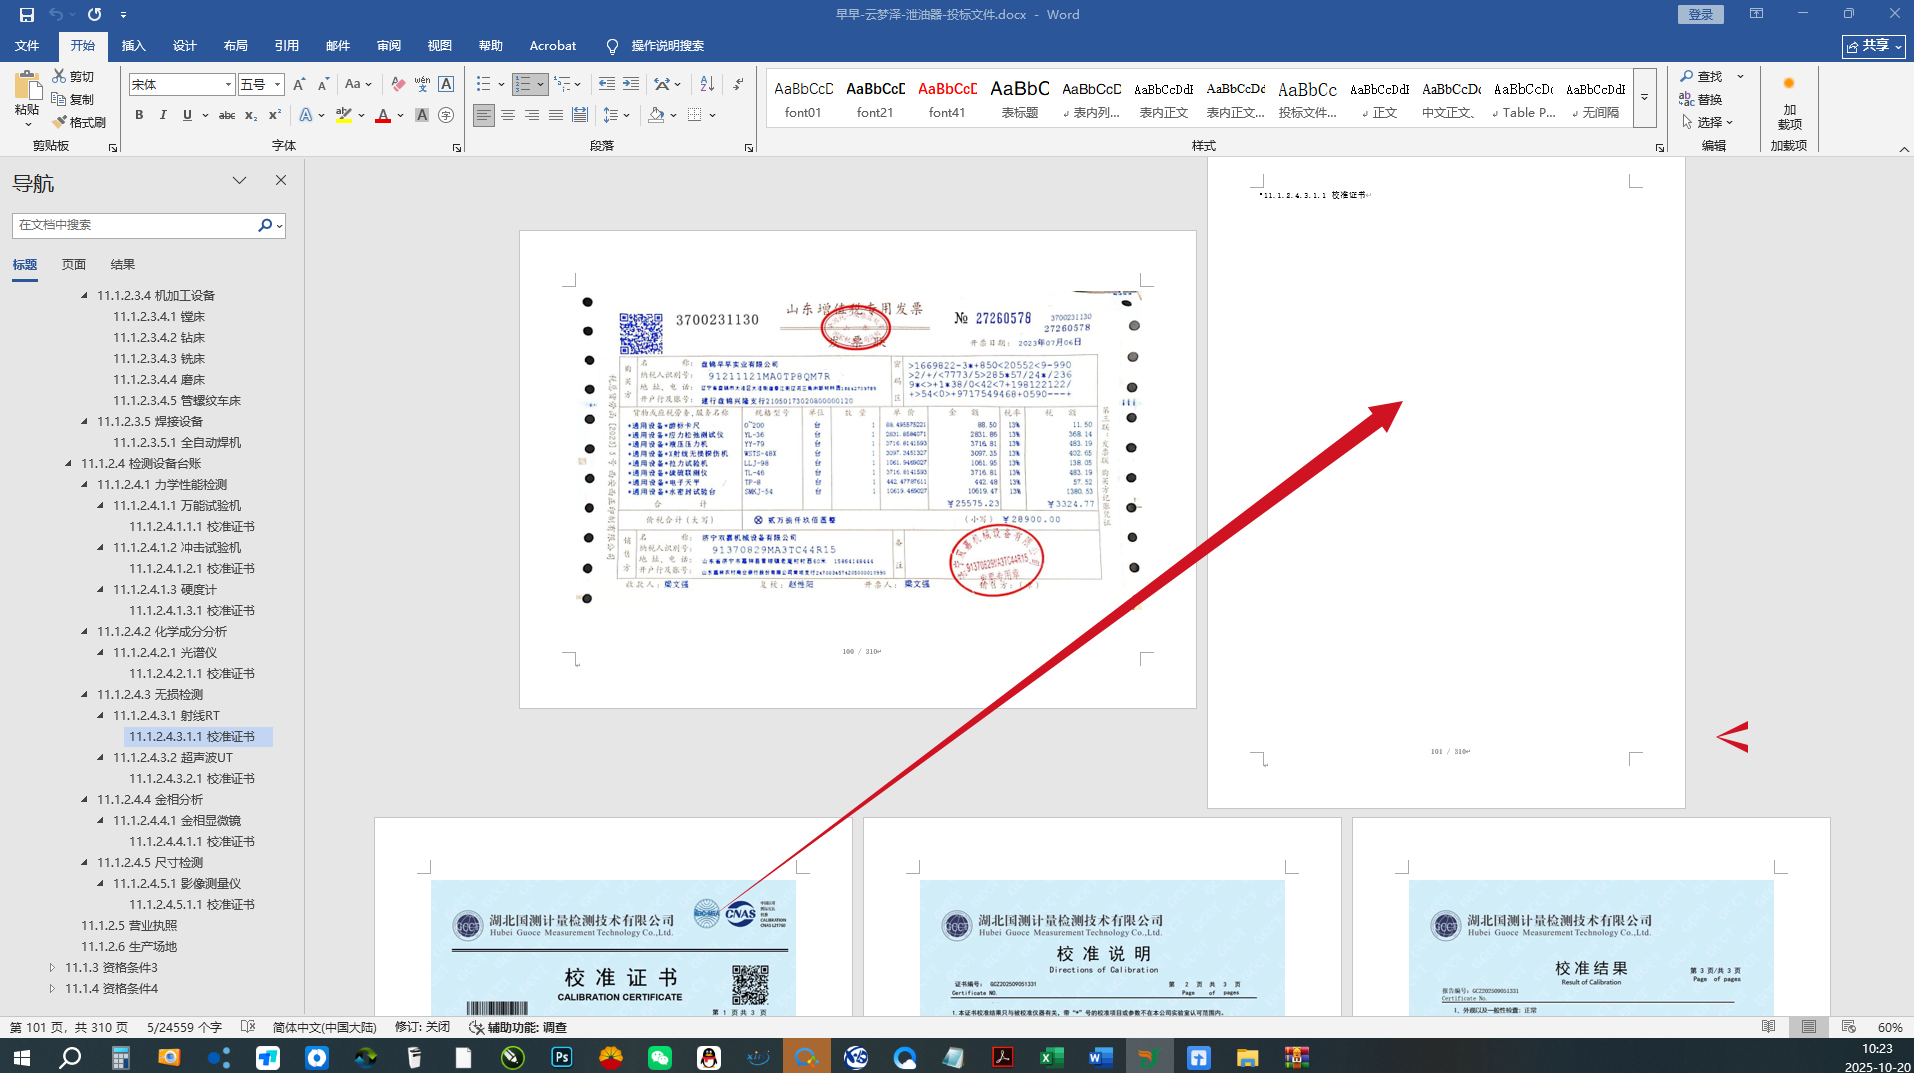This screenshot has height=1073, width=1914.
Task: Increase font size with the grow font icon
Action: 299,85
